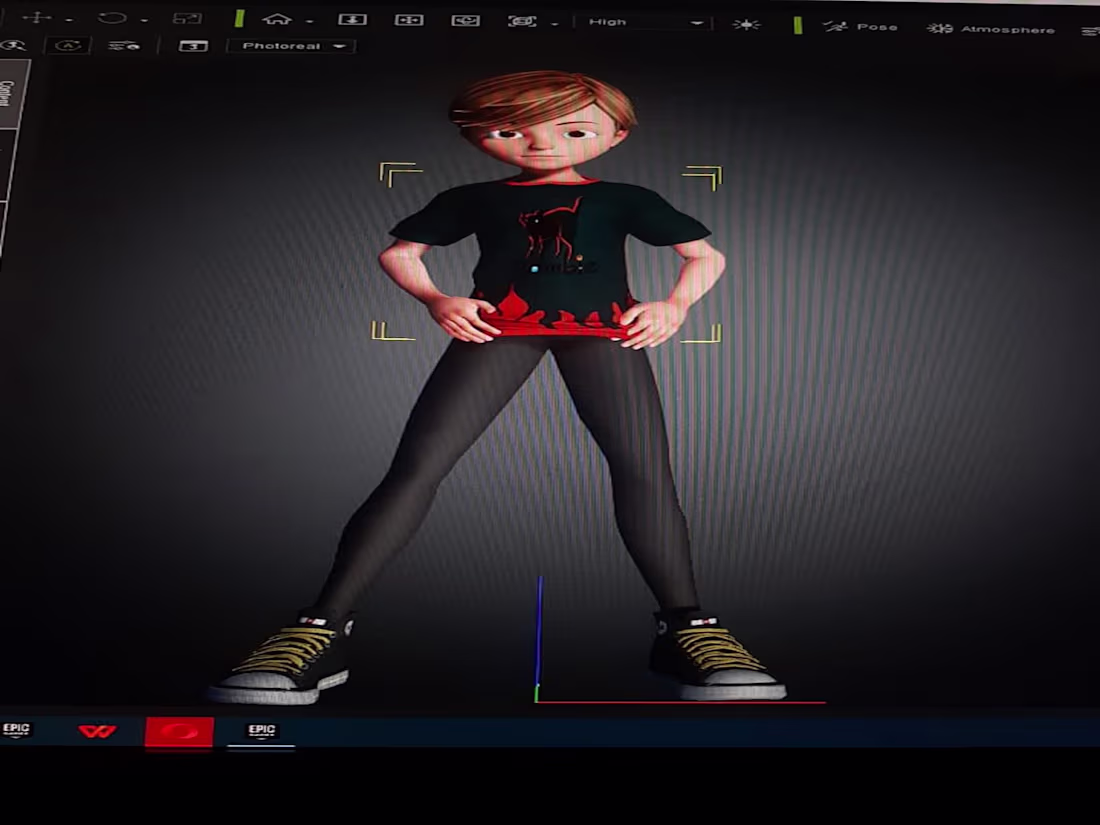Open the lighting sun icon
This screenshot has height=825, width=1100.
[747, 26]
